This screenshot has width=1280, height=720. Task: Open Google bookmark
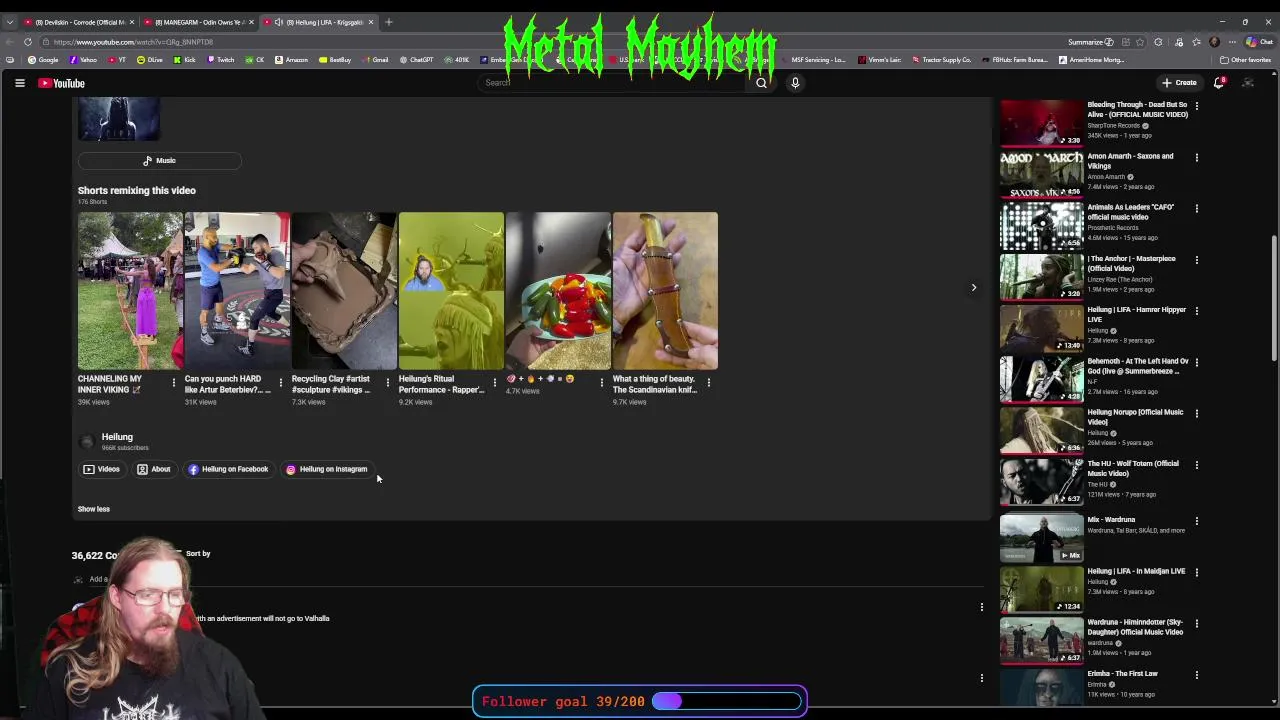[x=43, y=60]
